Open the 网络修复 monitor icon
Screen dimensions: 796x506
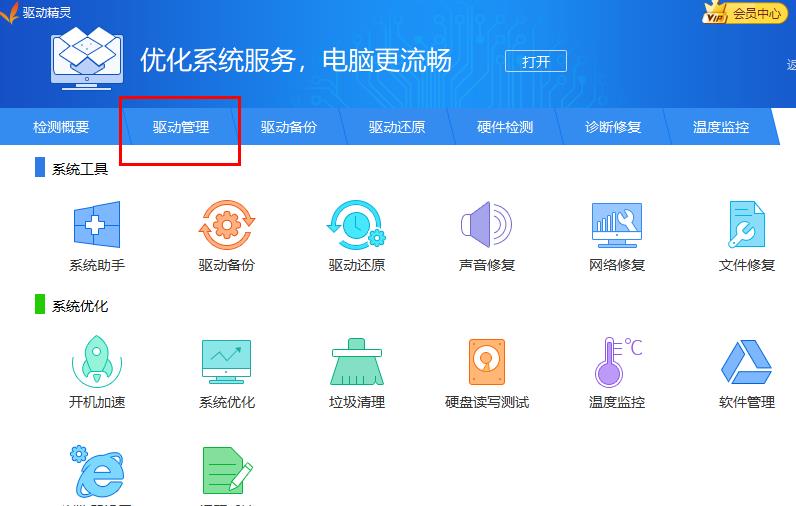(x=617, y=225)
